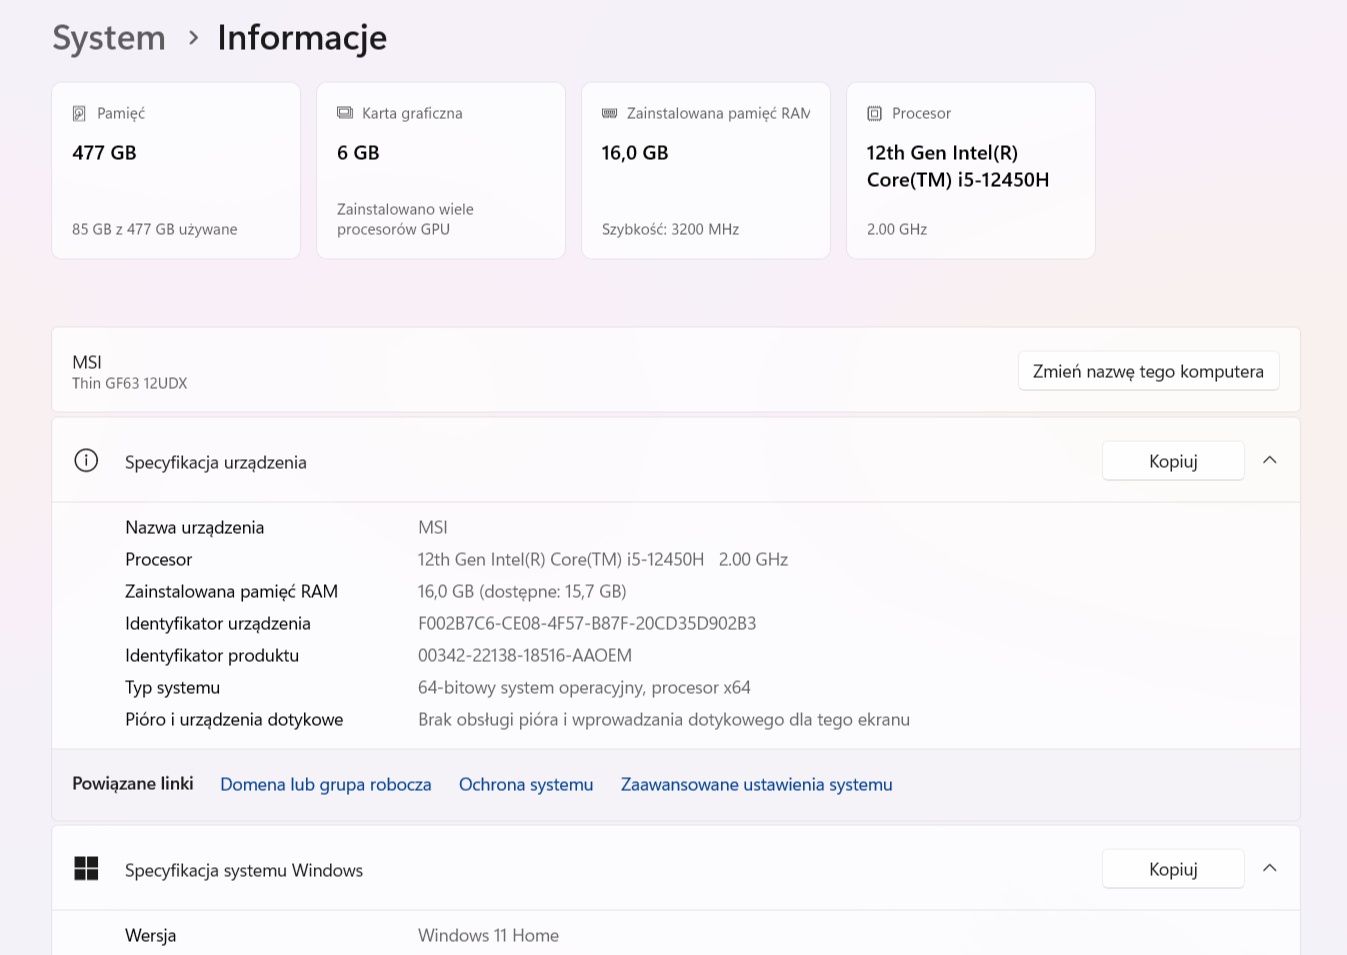Click the Windows logo beside Specyfikacja systemu Windows

coord(86,869)
